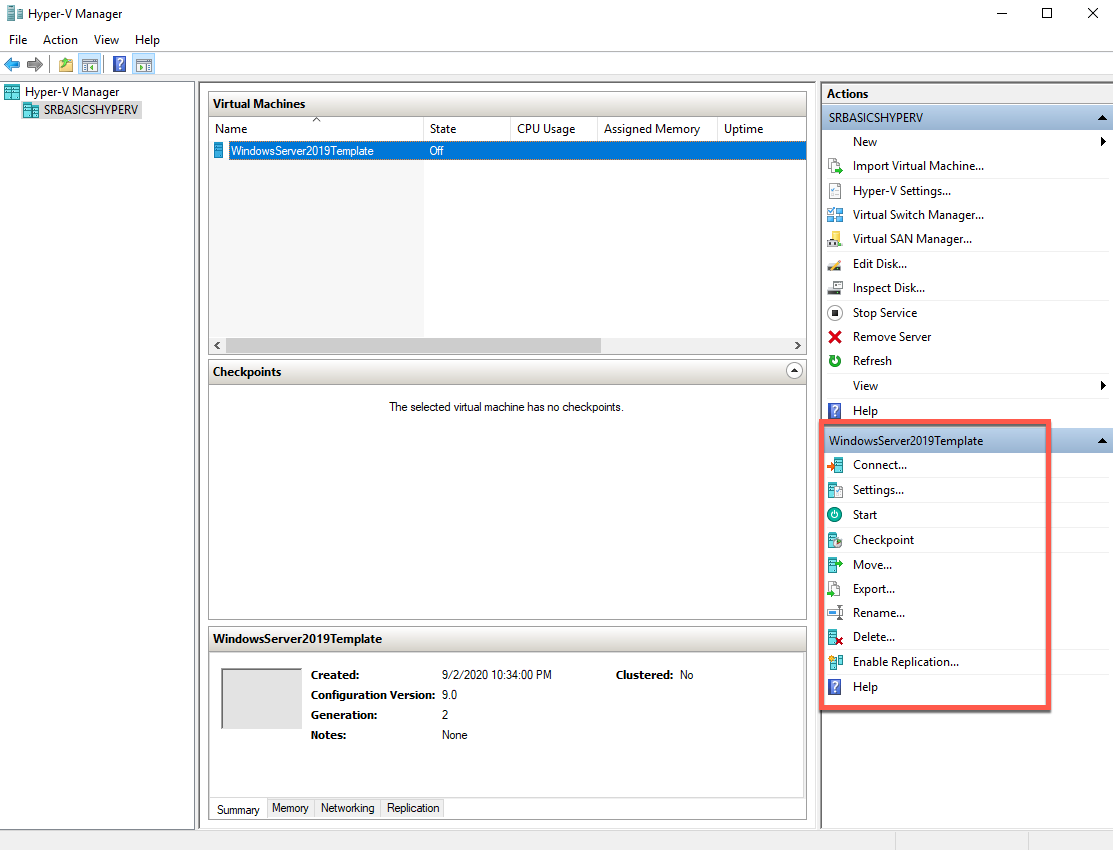Toggle the Show/Hide Action Pane toolbar icon
Screen dimensions: 1113x850
[x=144, y=65]
